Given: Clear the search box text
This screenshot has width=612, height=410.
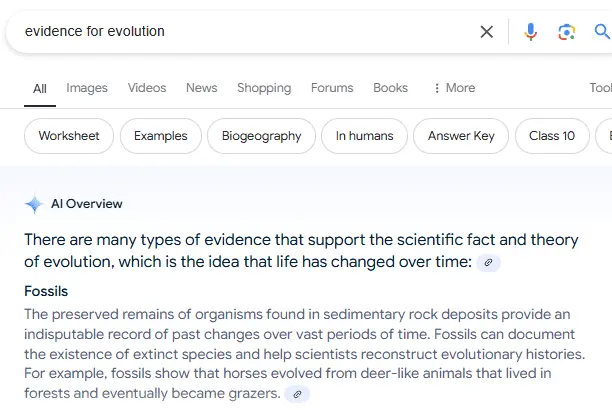Looking at the screenshot, I should pos(487,32).
